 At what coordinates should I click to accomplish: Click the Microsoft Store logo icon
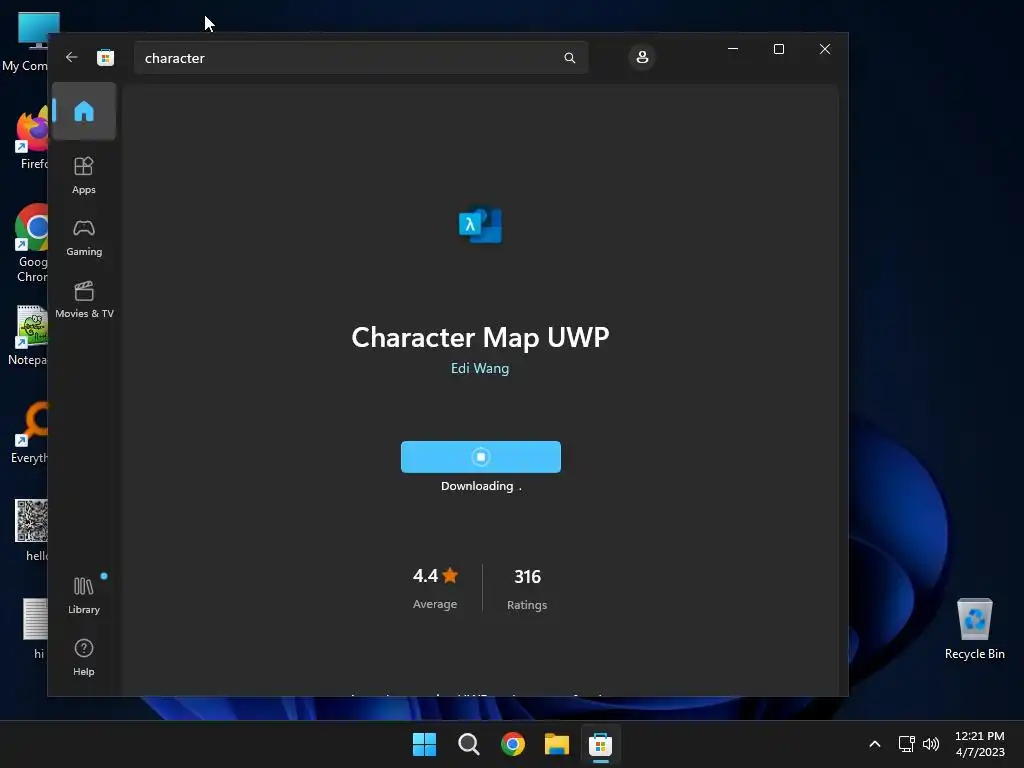tap(105, 57)
